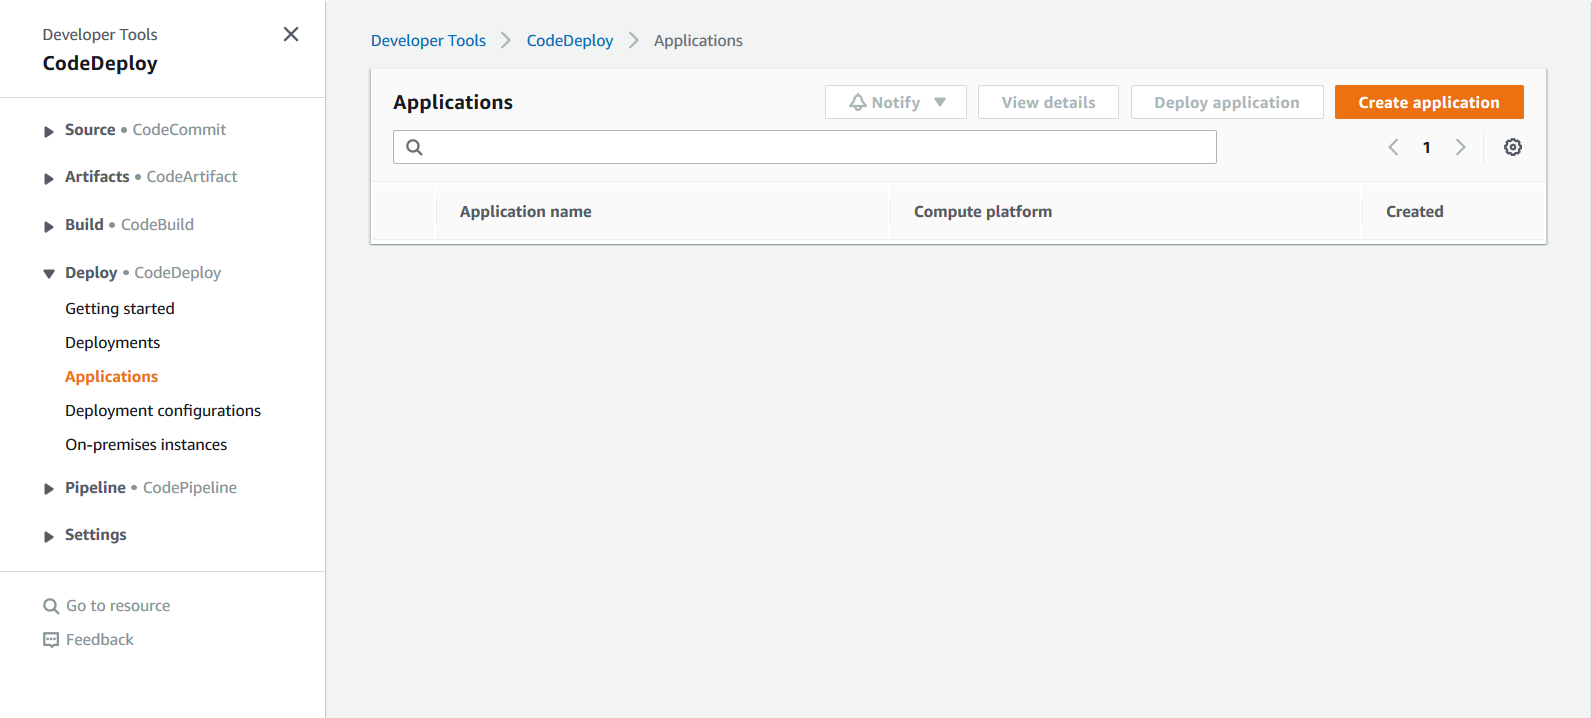Select Applications in the sidebar
1592x718 pixels.
[112, 377]
